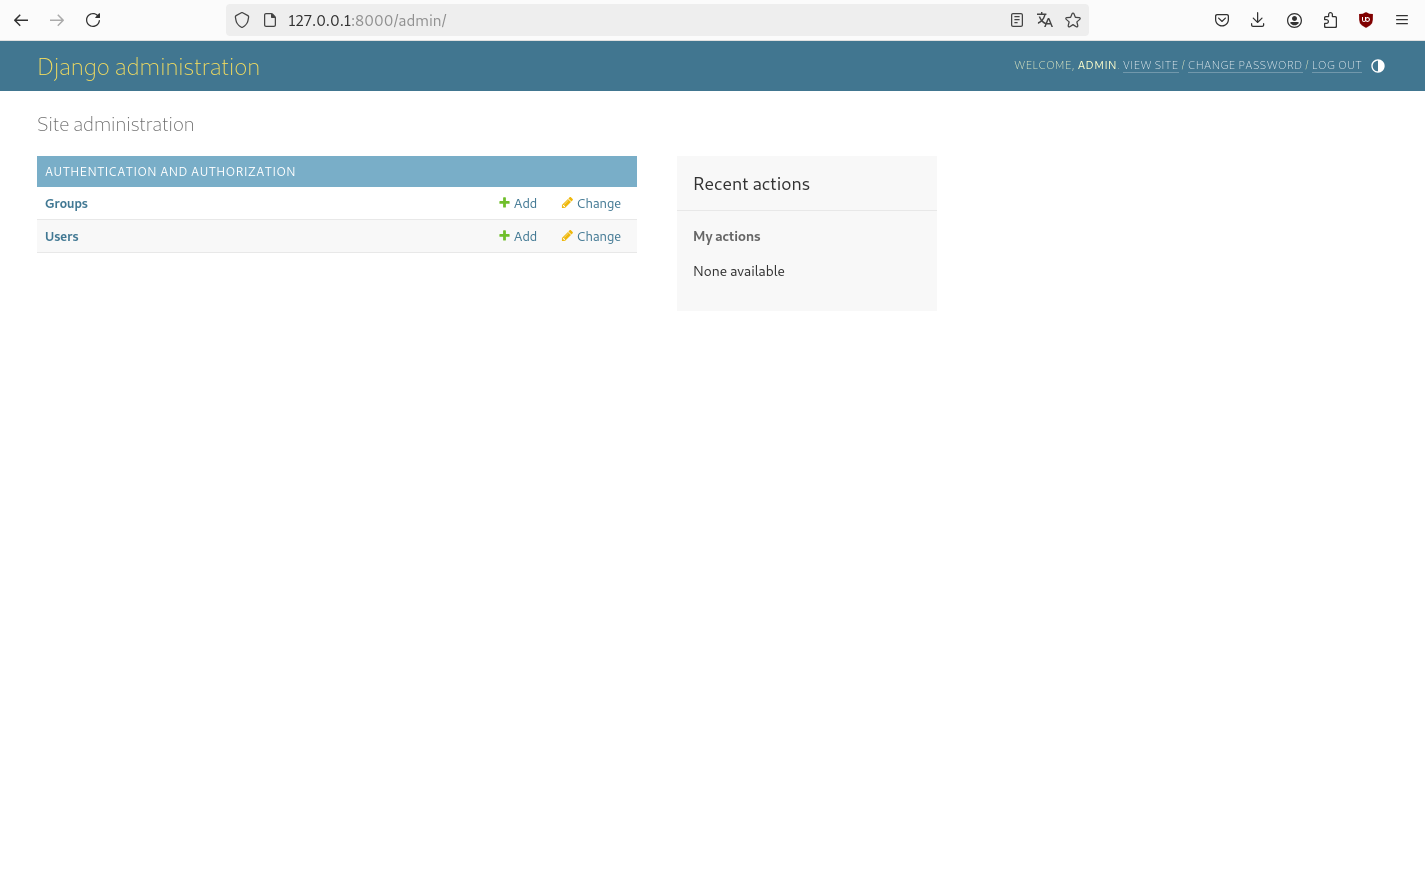
Task: Click the browser forward arrow
Action: [x=57, y=20]
